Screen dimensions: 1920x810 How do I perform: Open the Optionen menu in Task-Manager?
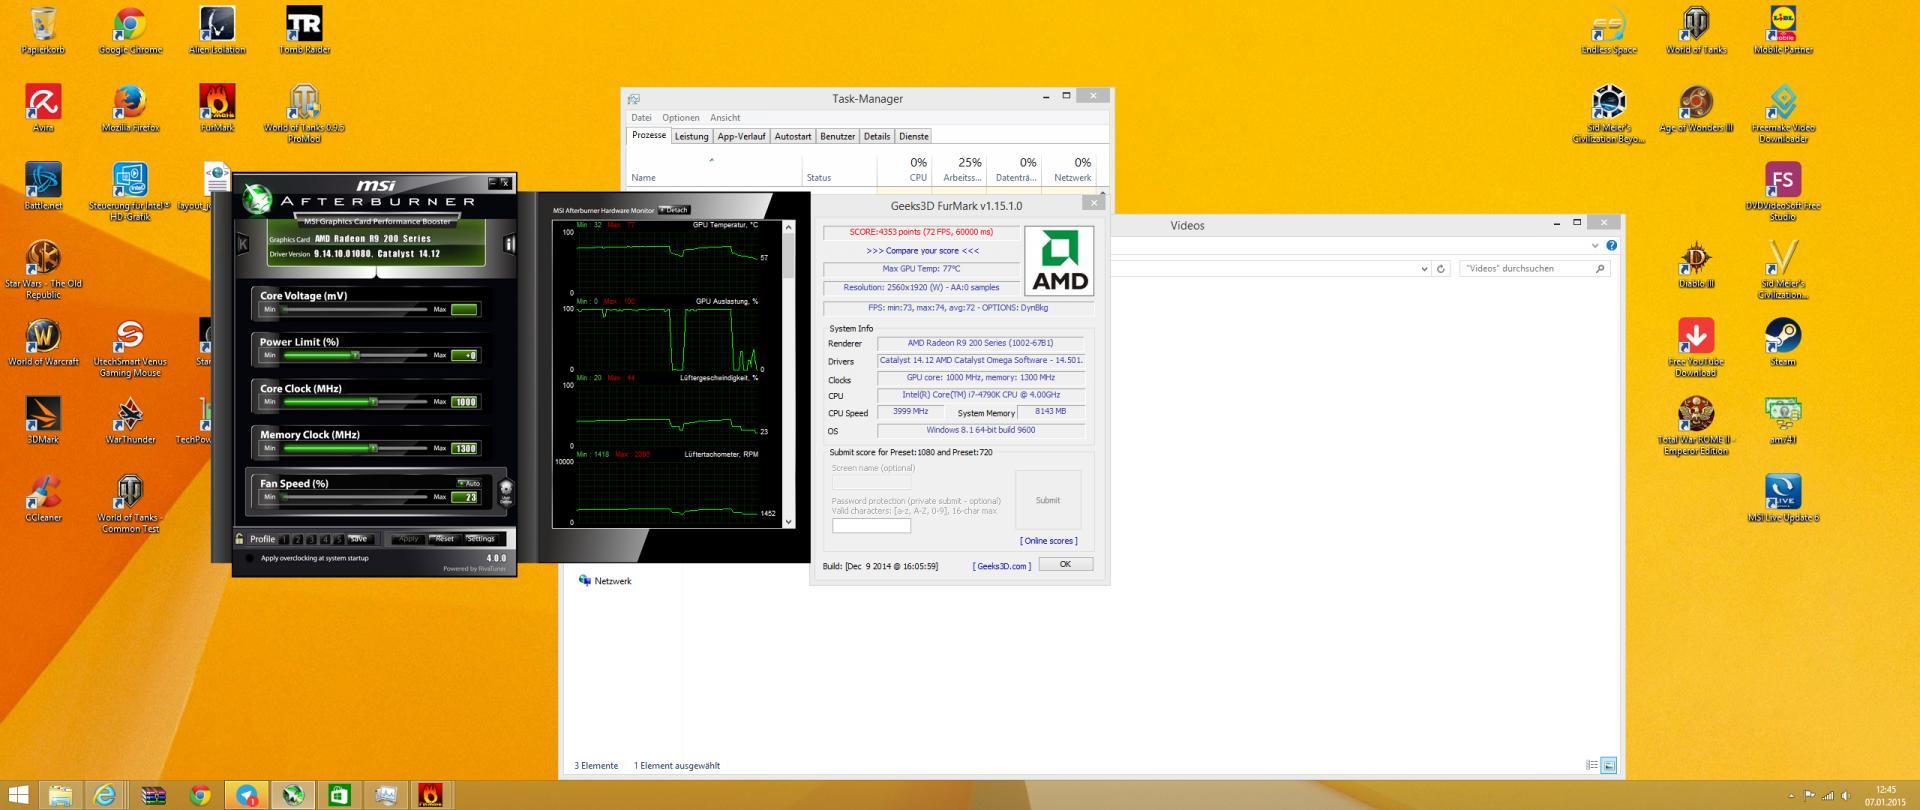pos(681,118)
